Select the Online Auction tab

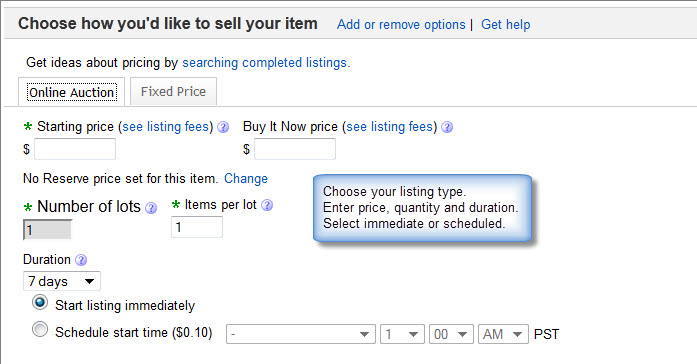coord(72,92)
